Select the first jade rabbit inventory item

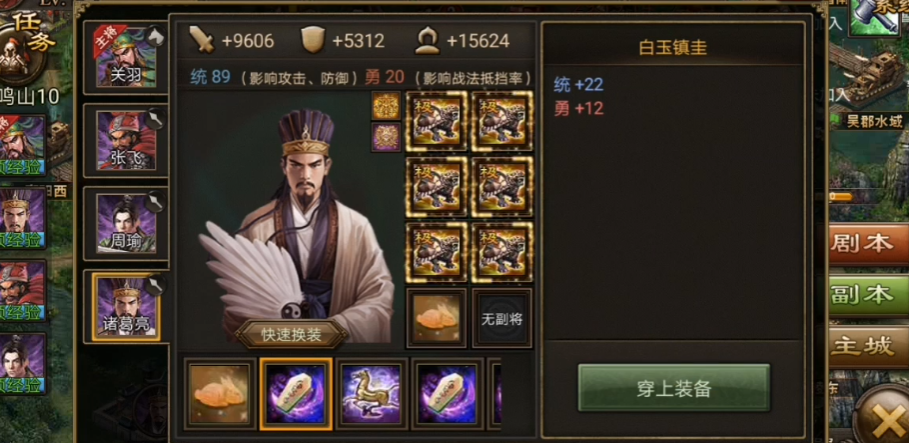tap(220, 394)
